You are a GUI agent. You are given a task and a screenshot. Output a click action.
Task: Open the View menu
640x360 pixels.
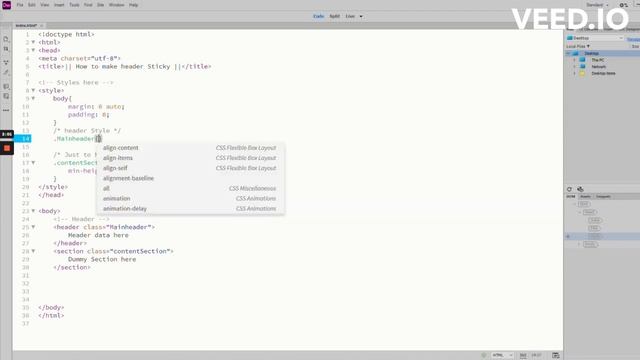click(x=45, y=5)
